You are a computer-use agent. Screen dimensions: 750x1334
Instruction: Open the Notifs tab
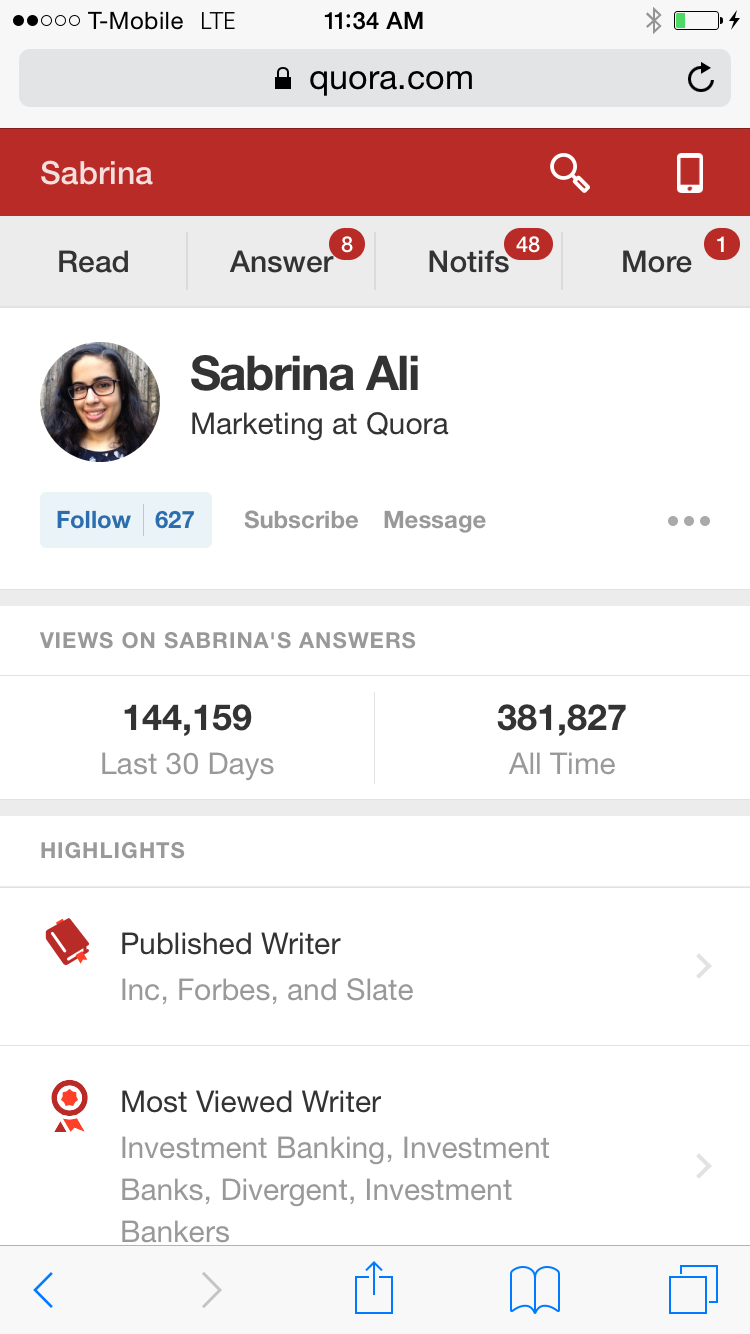click(468, 262)
